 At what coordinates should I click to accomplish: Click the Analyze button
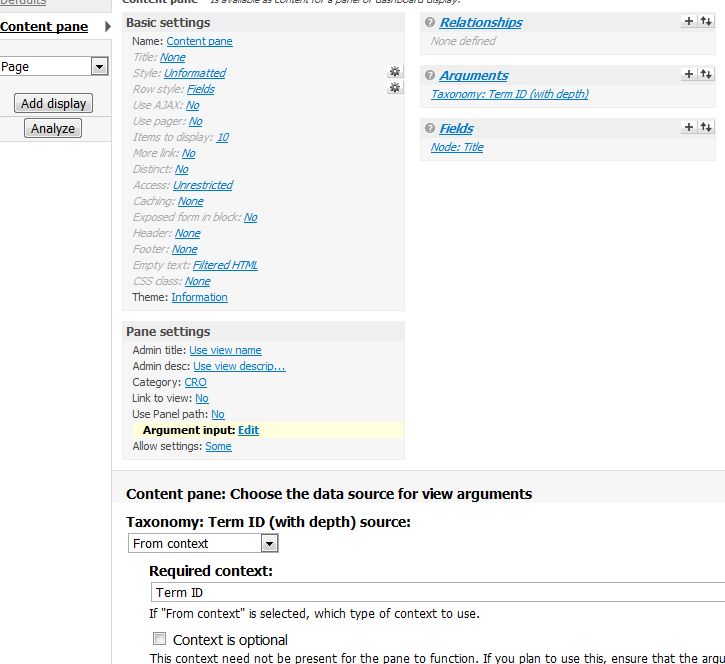53,128
